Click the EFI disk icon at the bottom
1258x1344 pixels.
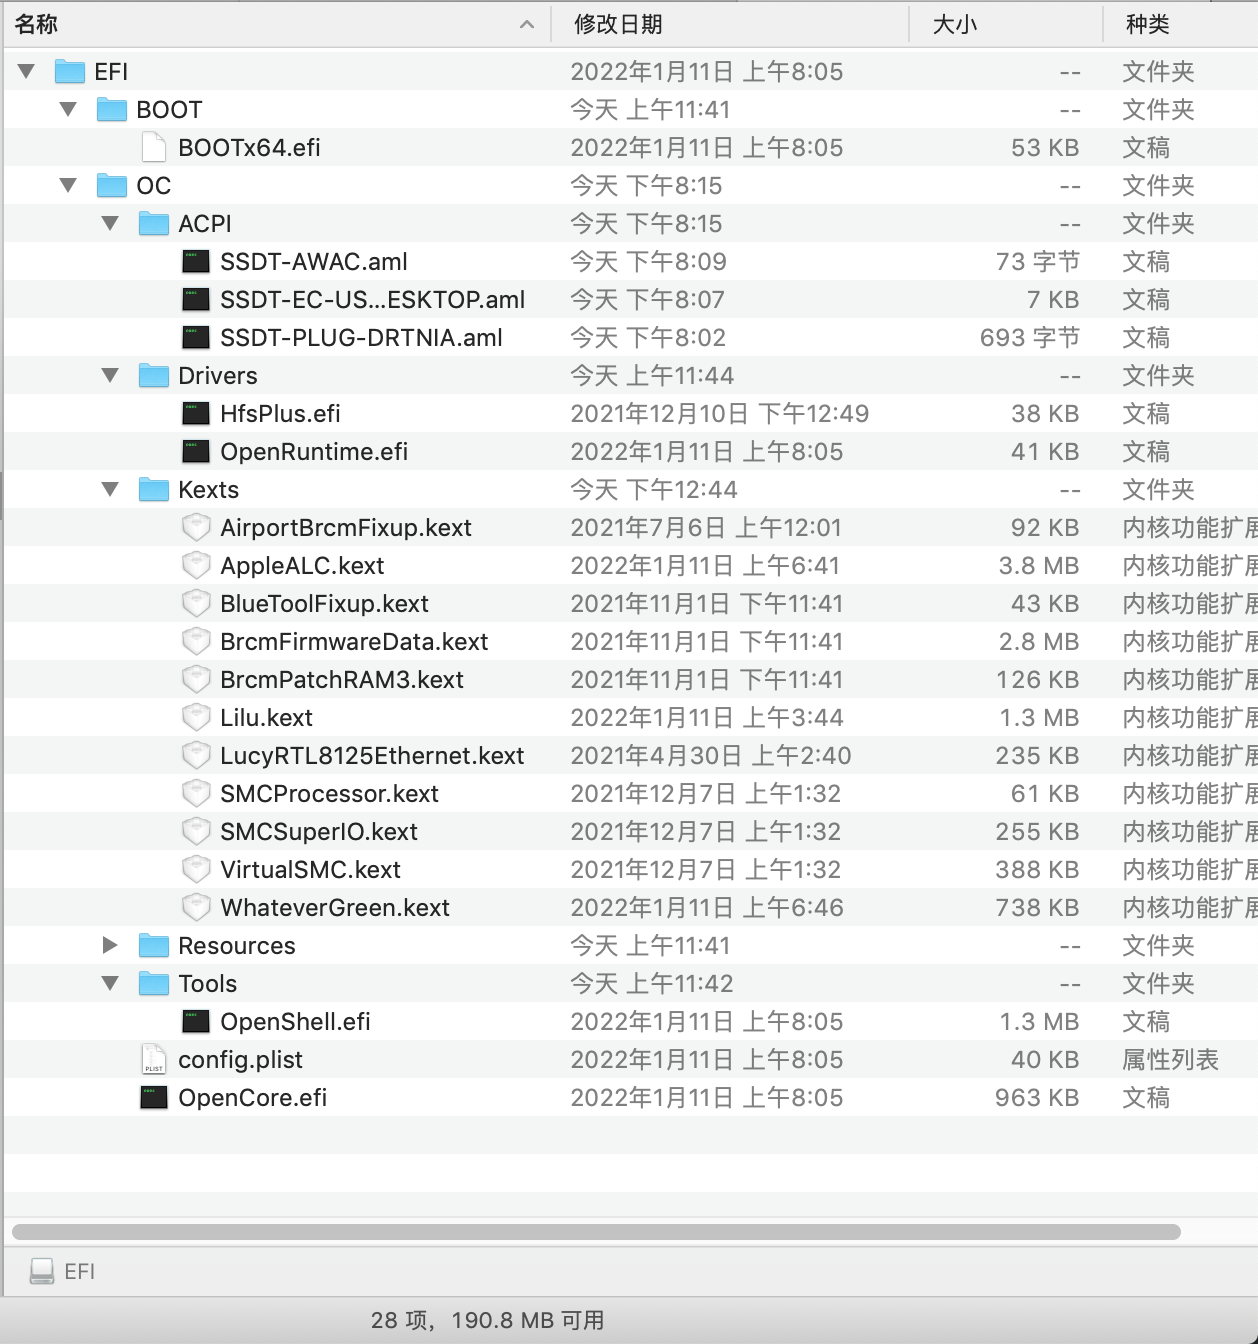[42, 1271]
